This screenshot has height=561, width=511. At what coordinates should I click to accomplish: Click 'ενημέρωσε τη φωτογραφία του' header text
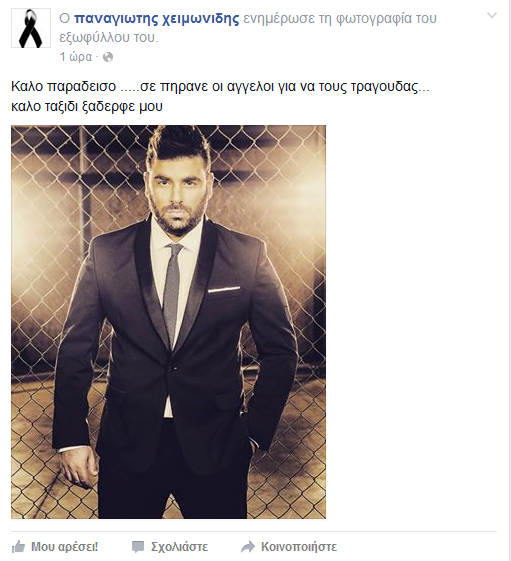coord(340,18)
